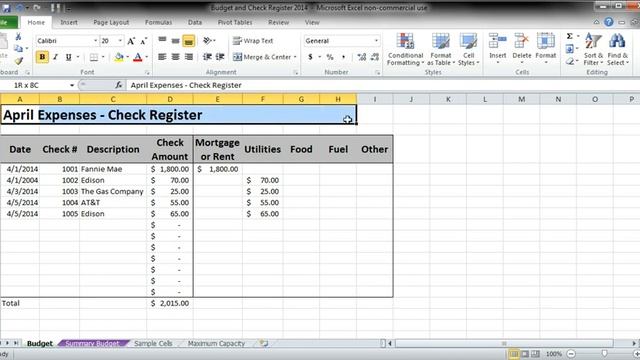Viewport: 640px width, 360px height.
Task: Open the Formulas ribbon tab
Action: [x=158, y=22]
